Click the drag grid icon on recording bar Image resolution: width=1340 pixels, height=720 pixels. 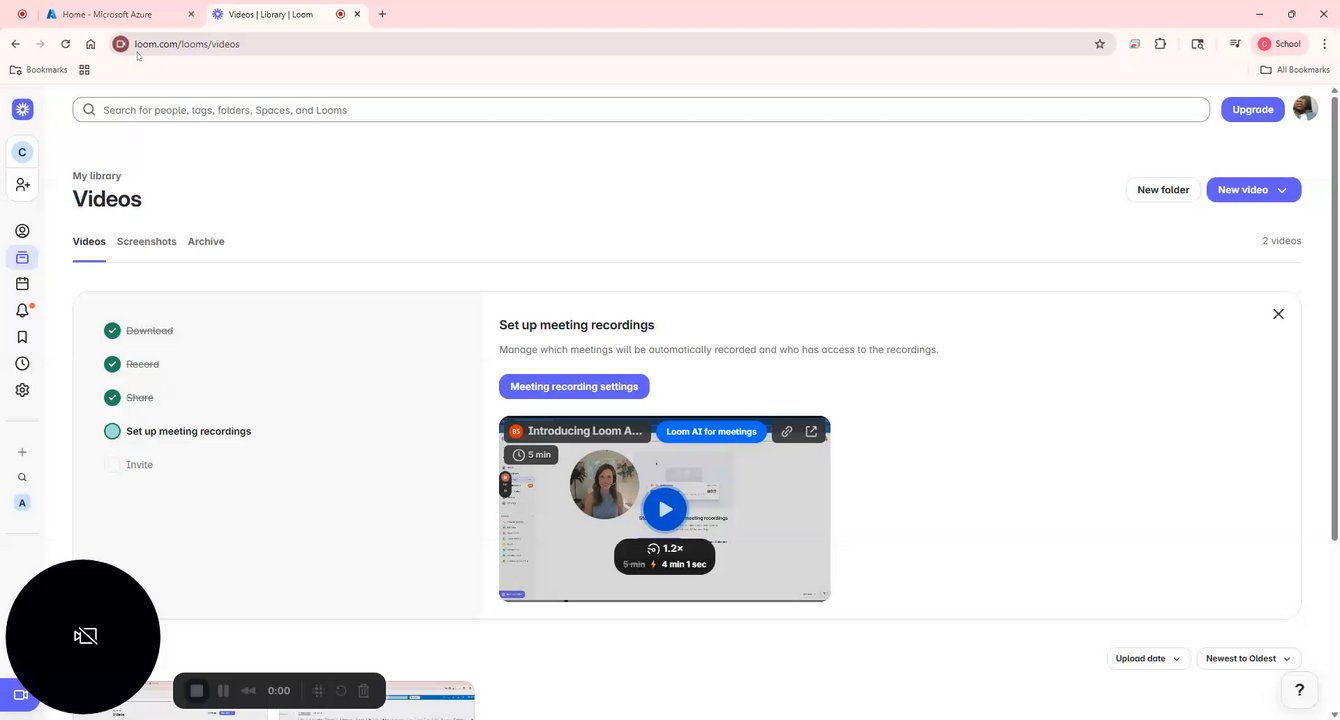[x=318, y=691]
